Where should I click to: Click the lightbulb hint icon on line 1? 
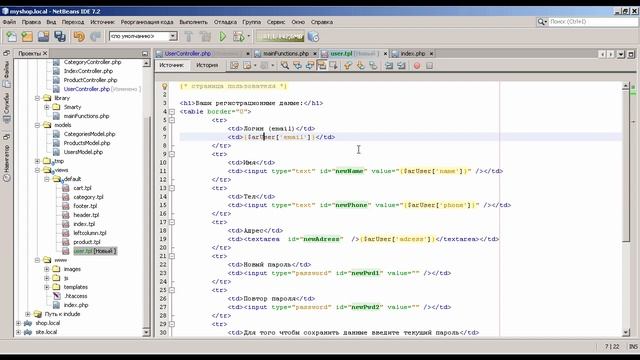[164, 87]
